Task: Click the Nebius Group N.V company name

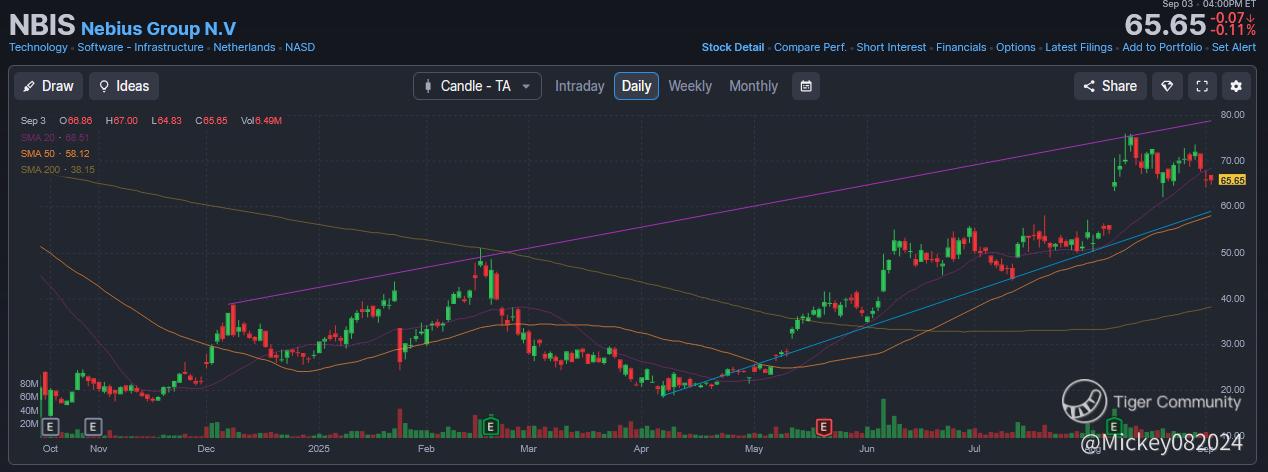Action: tap(158, 29)
